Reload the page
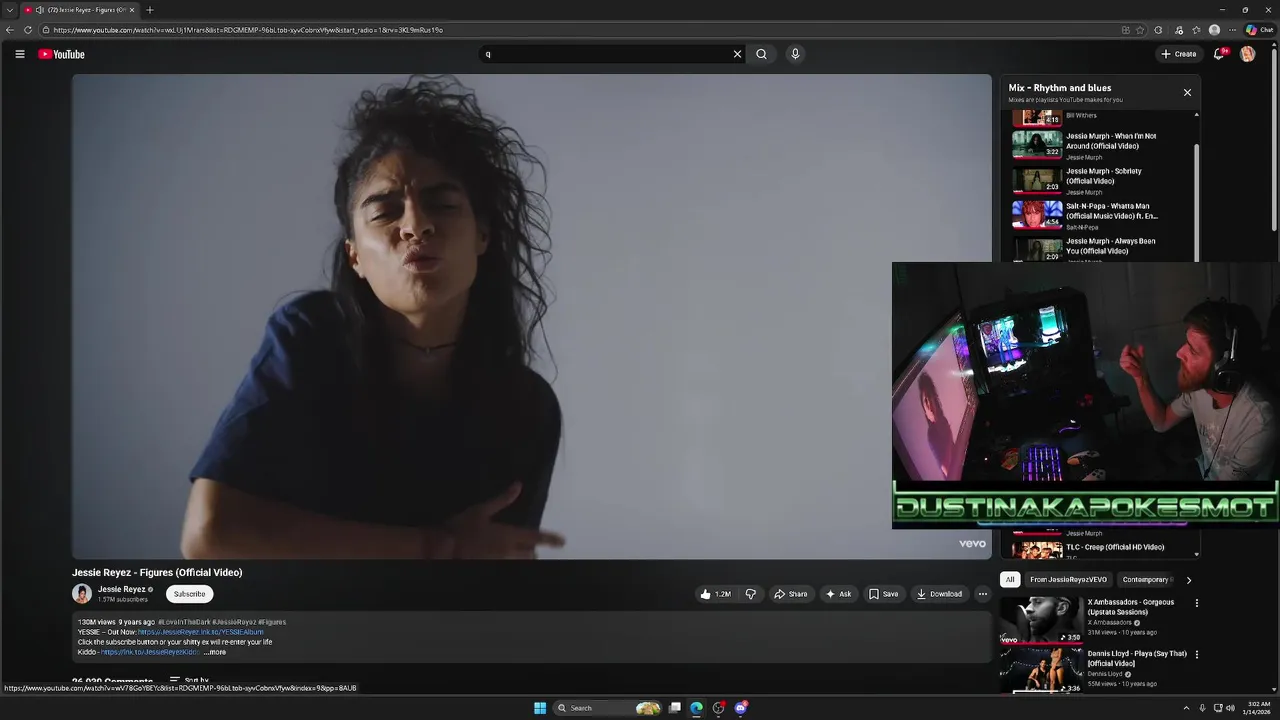1280x720 pixels. tap(28, 30)
